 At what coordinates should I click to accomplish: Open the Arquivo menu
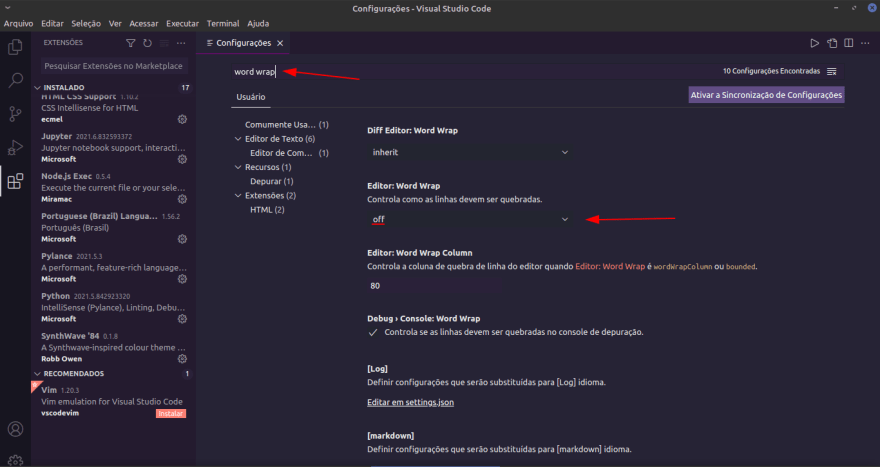coord(19,24)
